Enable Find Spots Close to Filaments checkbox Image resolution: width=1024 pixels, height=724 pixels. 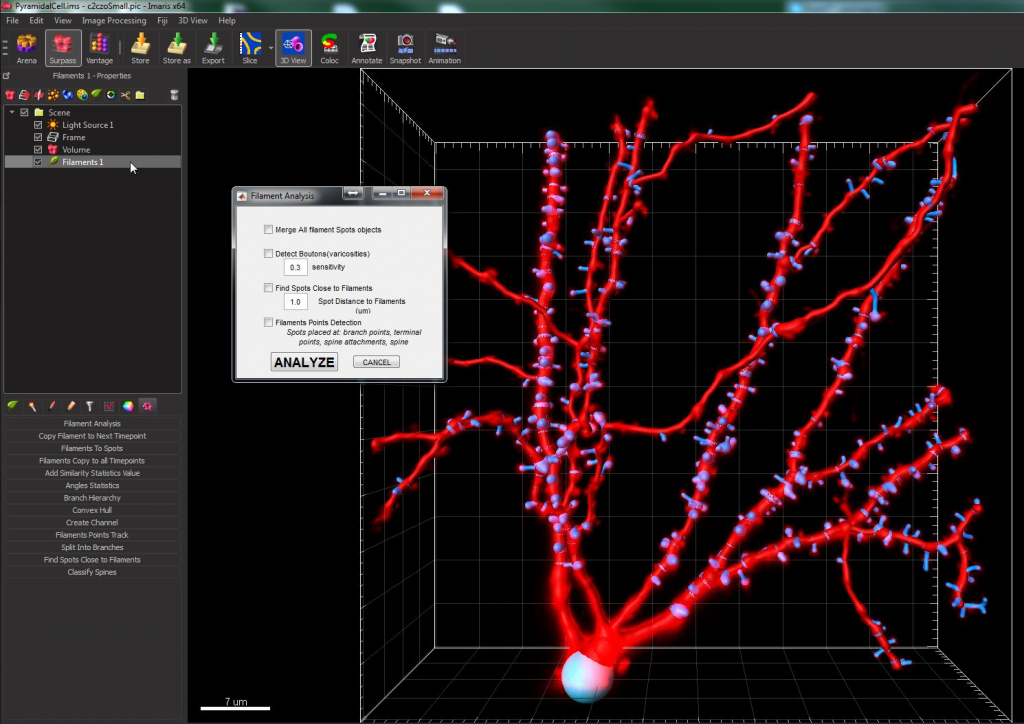click(x=268, y=287)
